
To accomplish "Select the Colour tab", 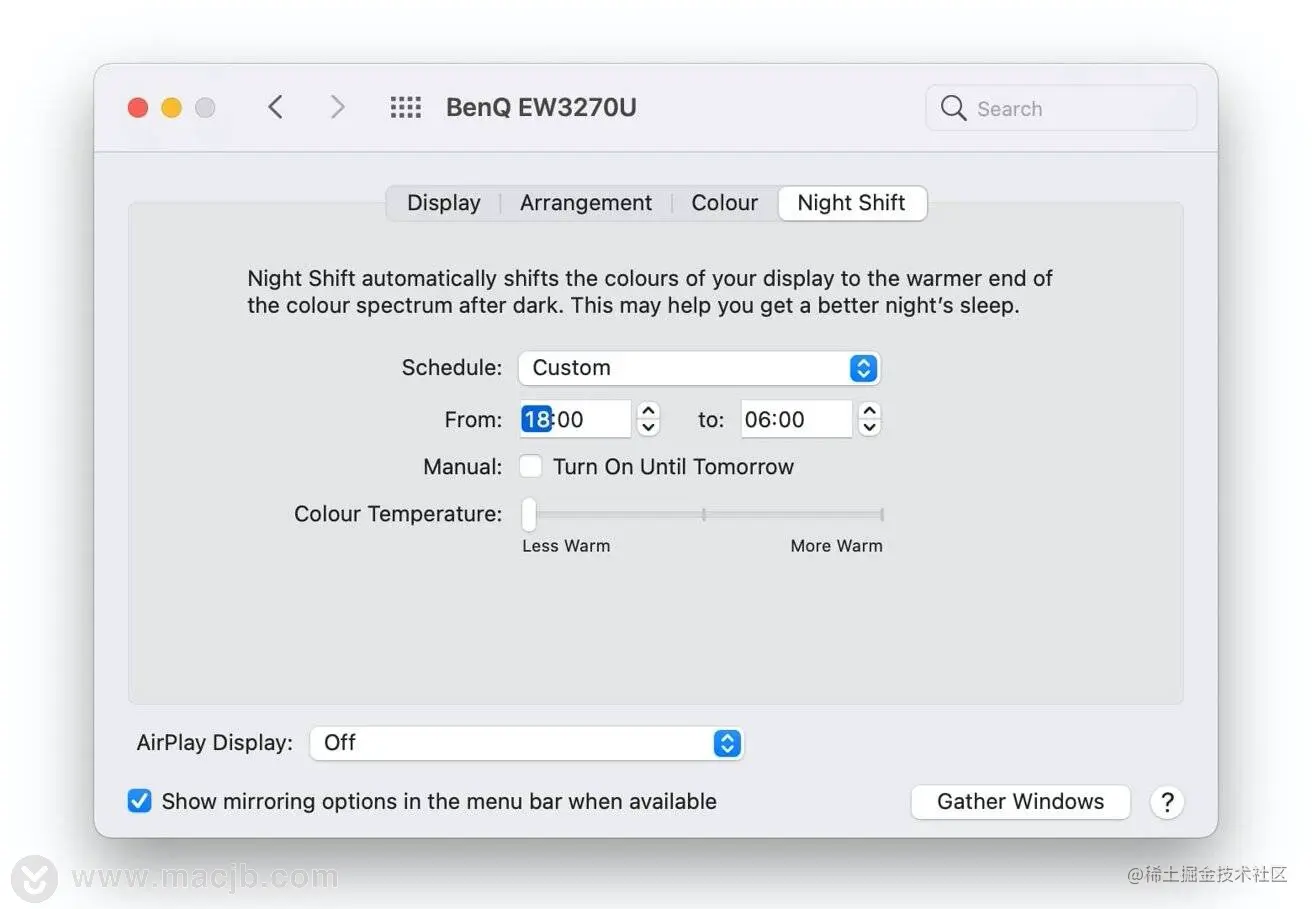I will [724, 203].
